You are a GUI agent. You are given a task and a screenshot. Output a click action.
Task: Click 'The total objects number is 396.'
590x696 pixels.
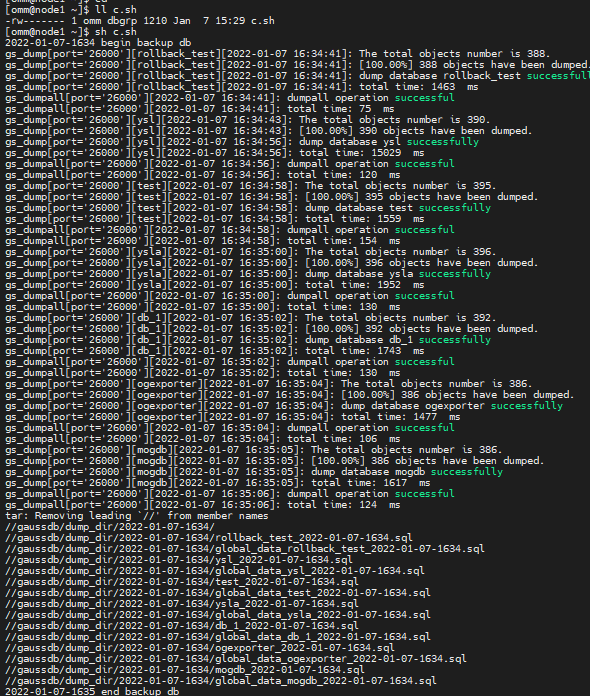pyautogui.click(x=400, y=252)
